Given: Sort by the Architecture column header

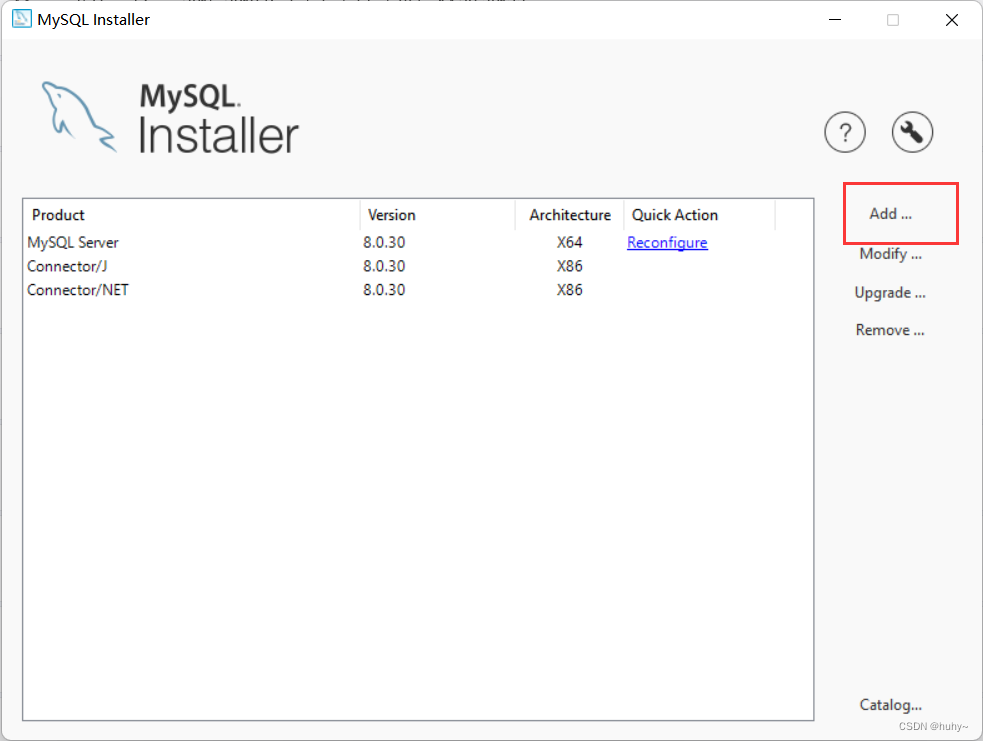Looking at the screenshot, I should tap(569, 215).
